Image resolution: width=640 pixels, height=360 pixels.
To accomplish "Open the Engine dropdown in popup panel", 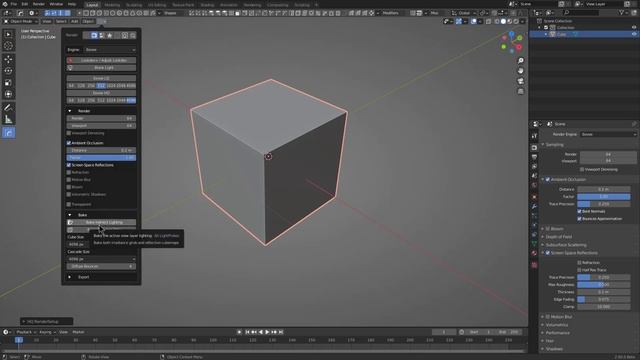I will pyautogui.click(x=110, y=50).
